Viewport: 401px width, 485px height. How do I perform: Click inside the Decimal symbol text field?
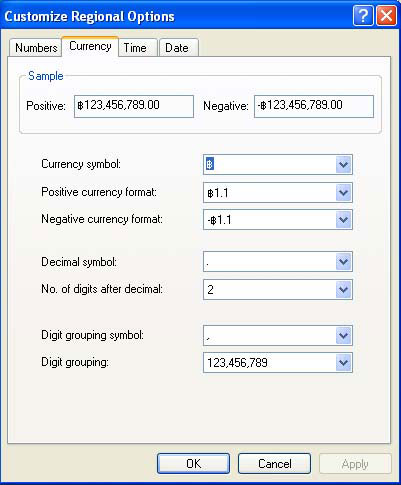pyautogui.click(x=270, y=262)
